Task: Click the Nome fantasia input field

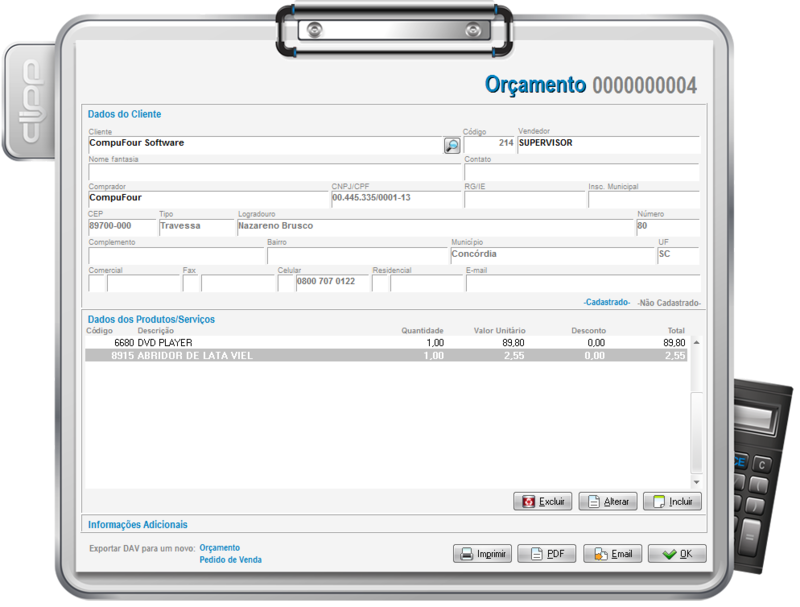Action: click(x=274, y=172)
